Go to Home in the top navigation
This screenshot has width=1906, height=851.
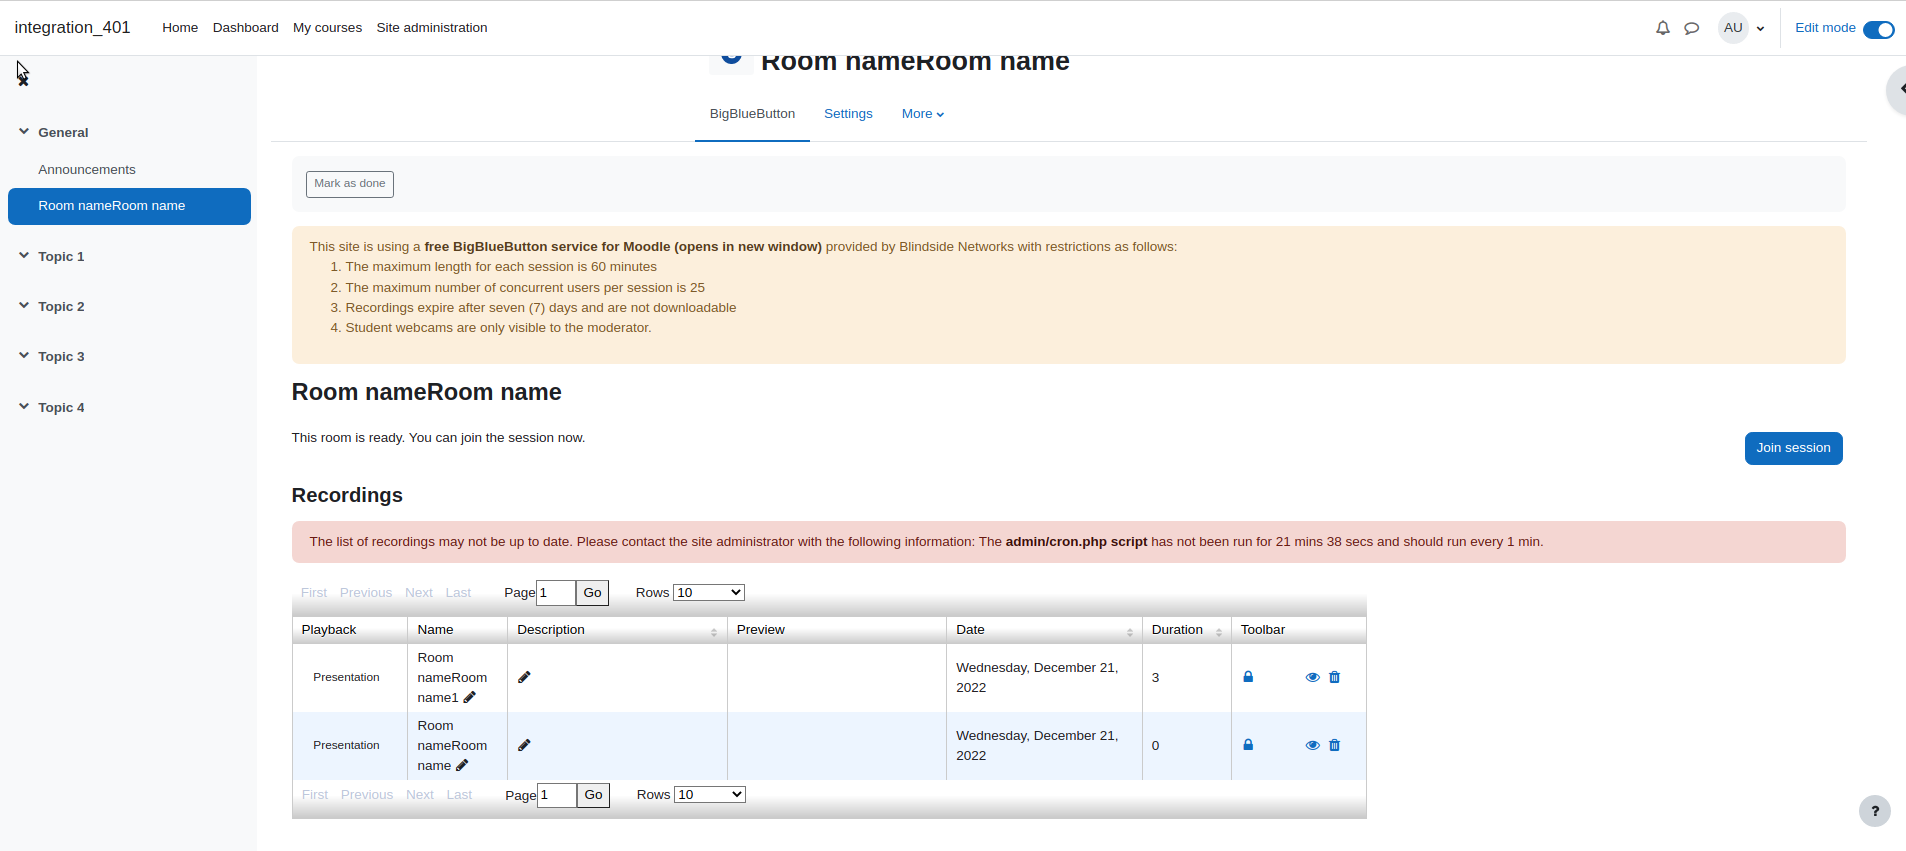[180, 28]
